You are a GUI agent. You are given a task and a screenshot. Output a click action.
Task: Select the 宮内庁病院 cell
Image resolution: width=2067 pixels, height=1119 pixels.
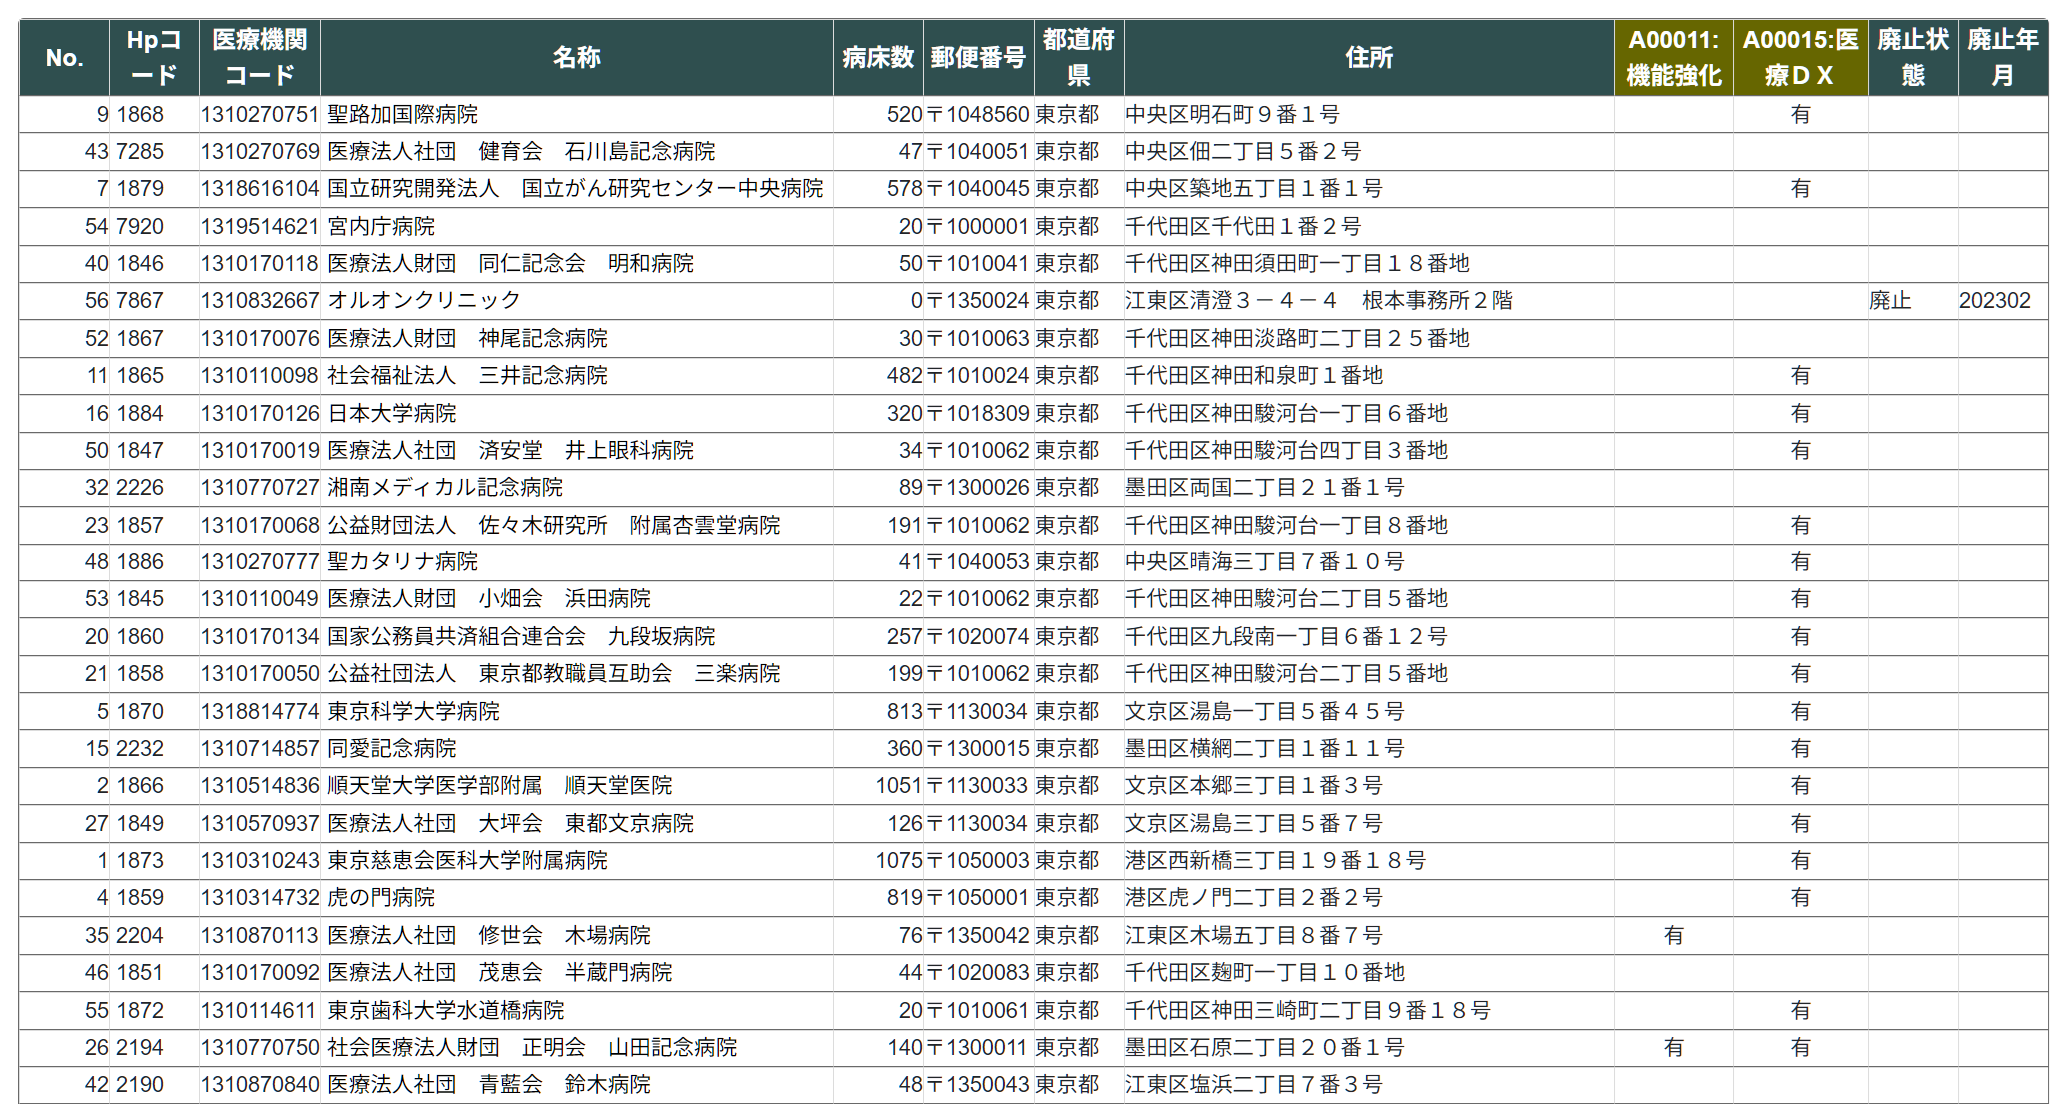point(577,227)
